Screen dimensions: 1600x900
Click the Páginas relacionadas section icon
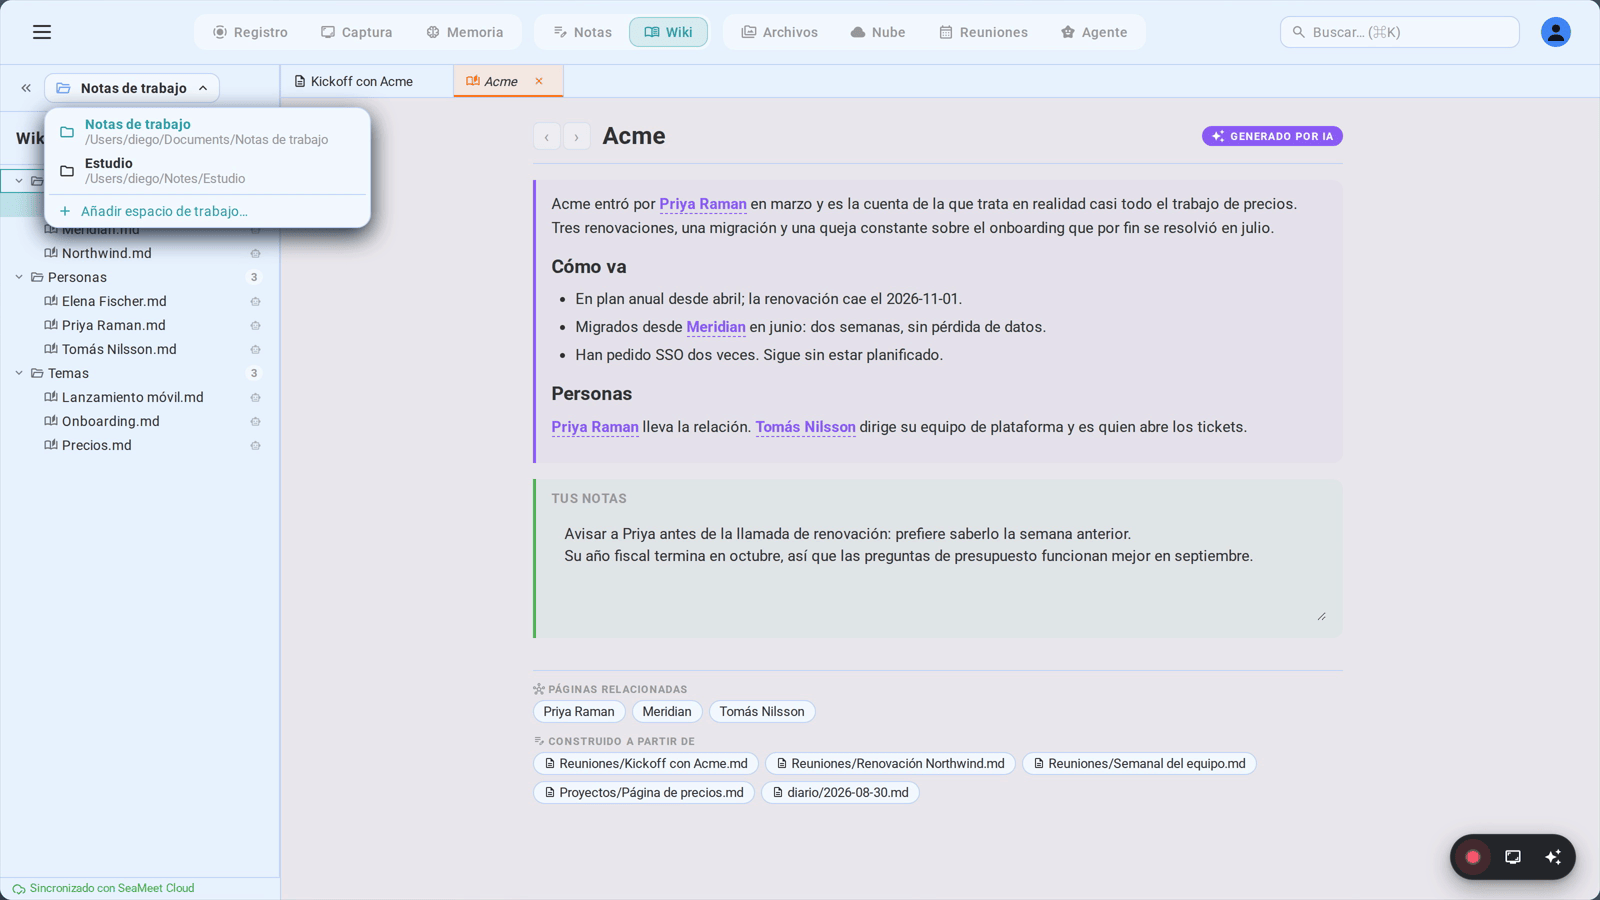(539, 689)
